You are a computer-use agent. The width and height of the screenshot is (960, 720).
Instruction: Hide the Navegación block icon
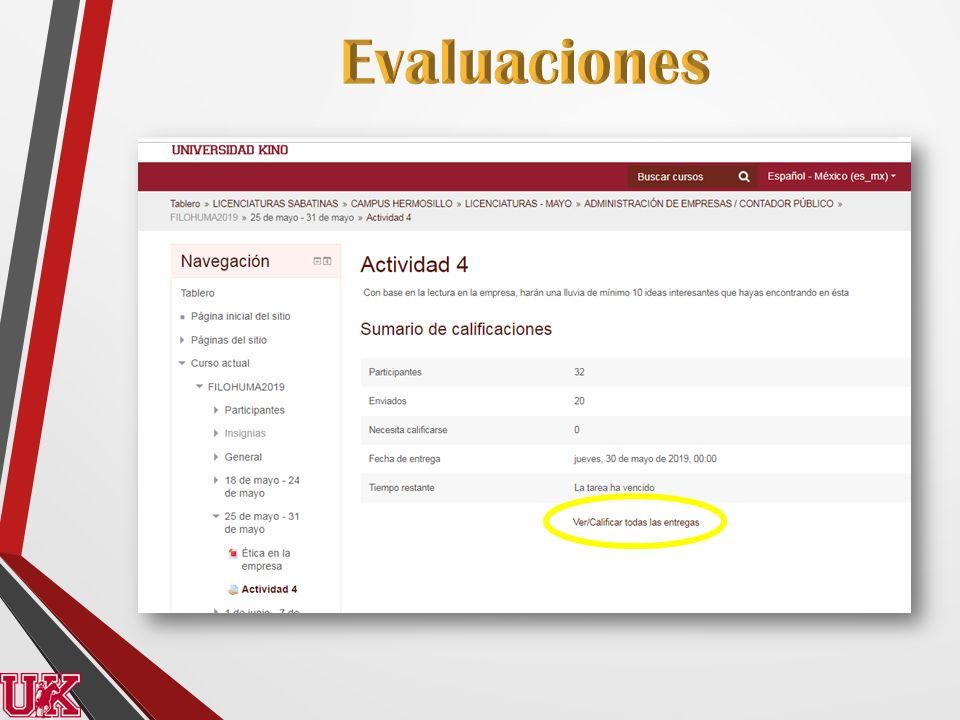click(x=317, y=261)
